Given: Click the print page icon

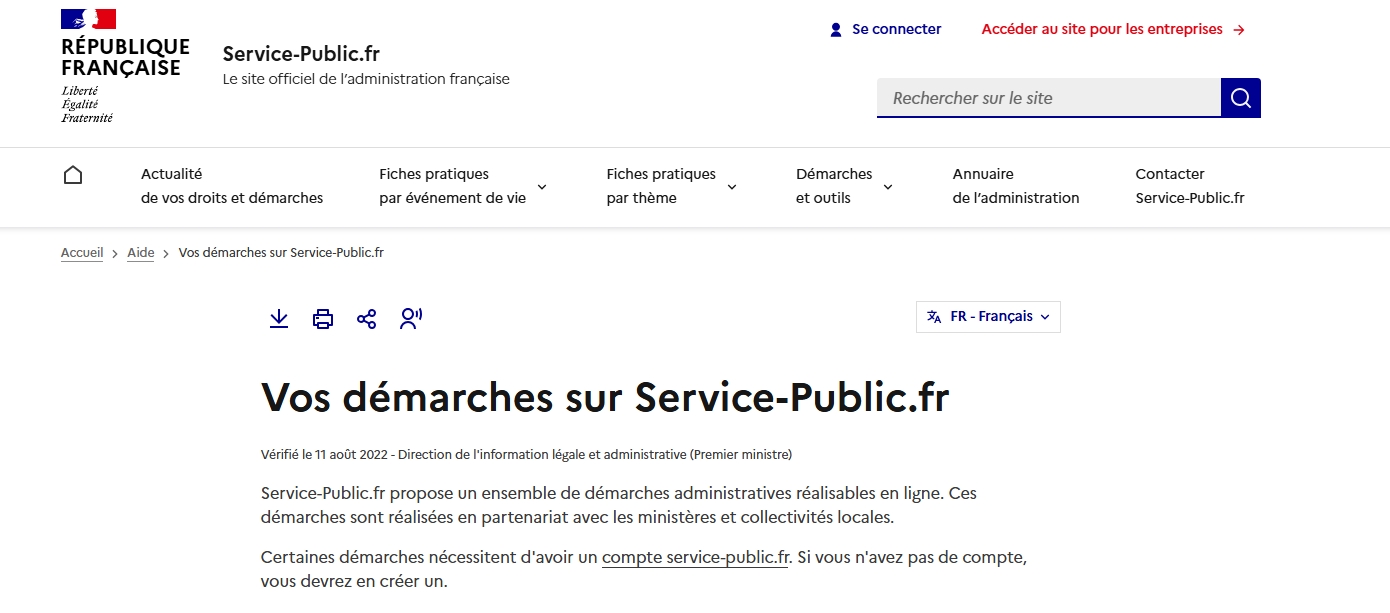Looking at the screenshot, I should point(323,319).
